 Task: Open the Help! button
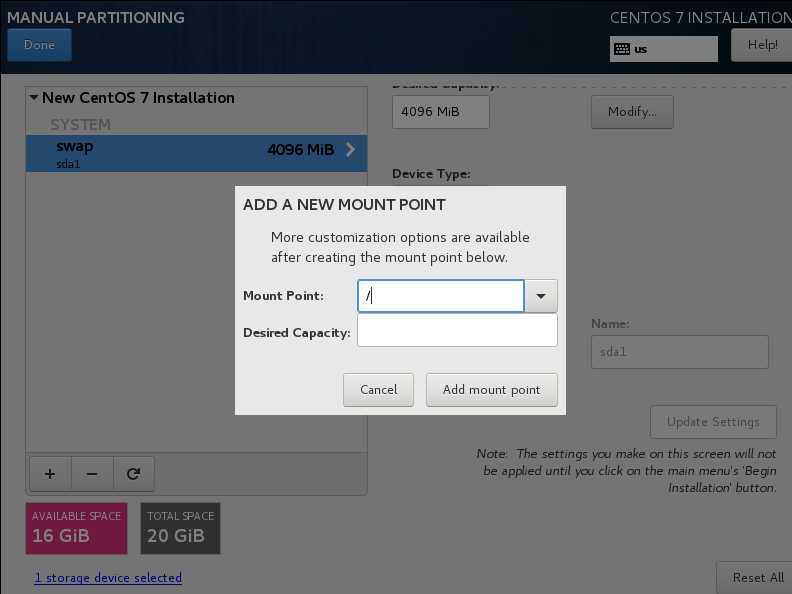tap(762, 45)
